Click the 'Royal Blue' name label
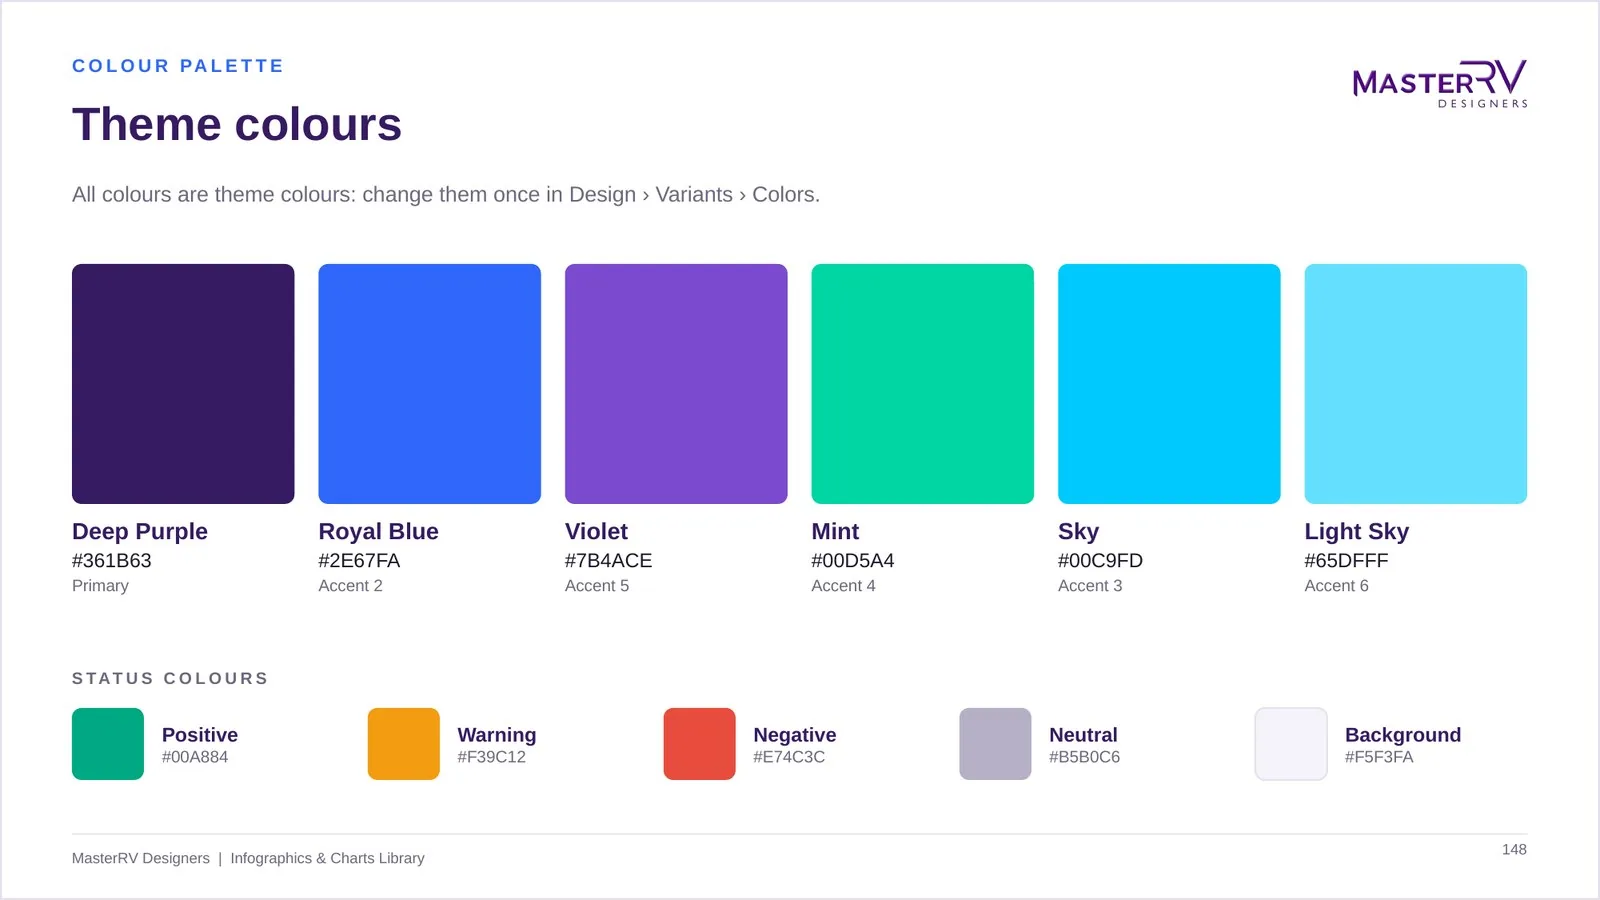This screenshot has width=1600, height=900. click(378, 531)
